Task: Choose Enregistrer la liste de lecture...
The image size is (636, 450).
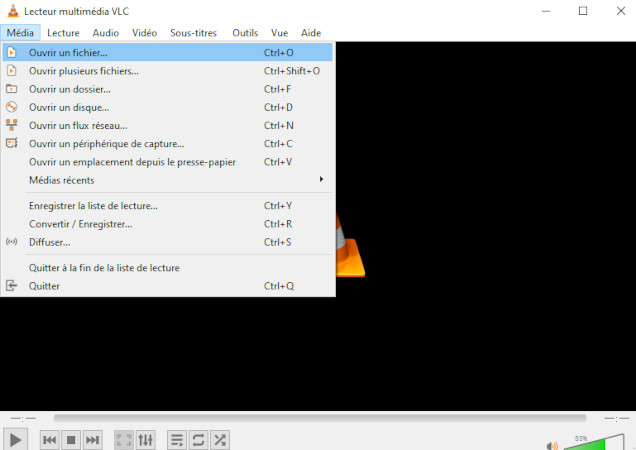Action: [168, 206]
